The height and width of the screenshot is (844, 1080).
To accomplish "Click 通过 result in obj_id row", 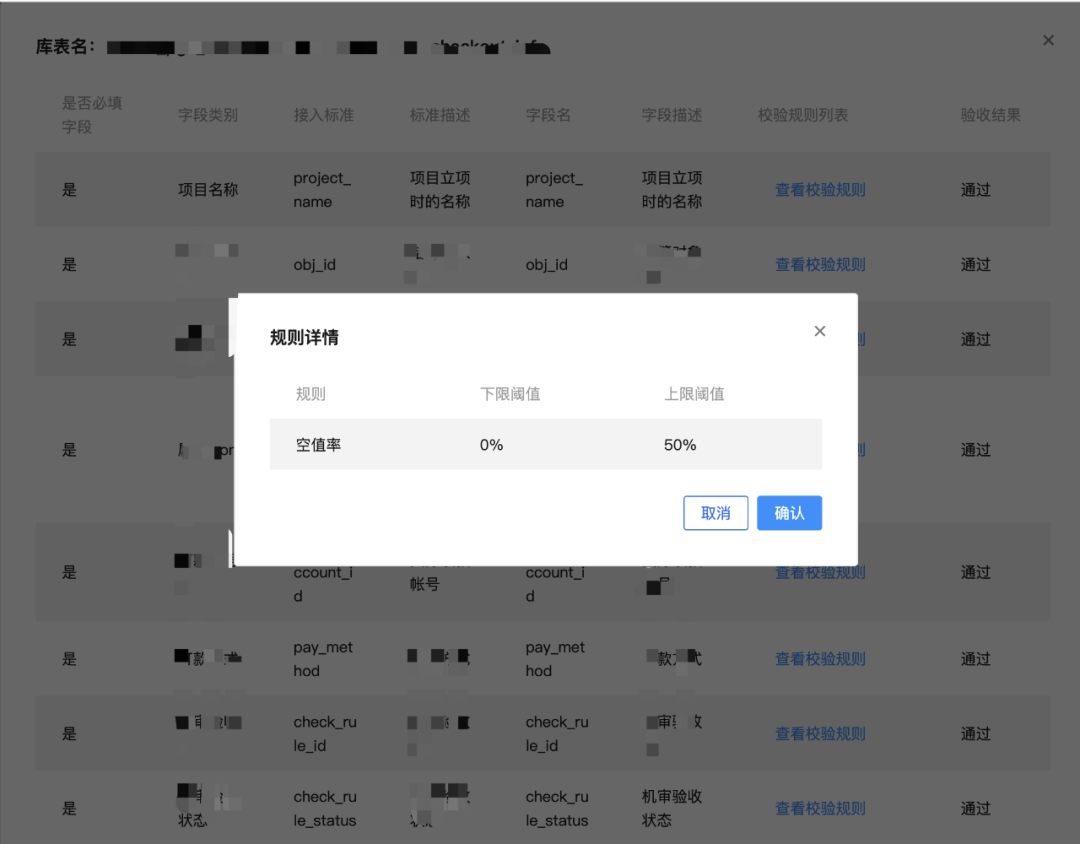I will click(975, 265).
